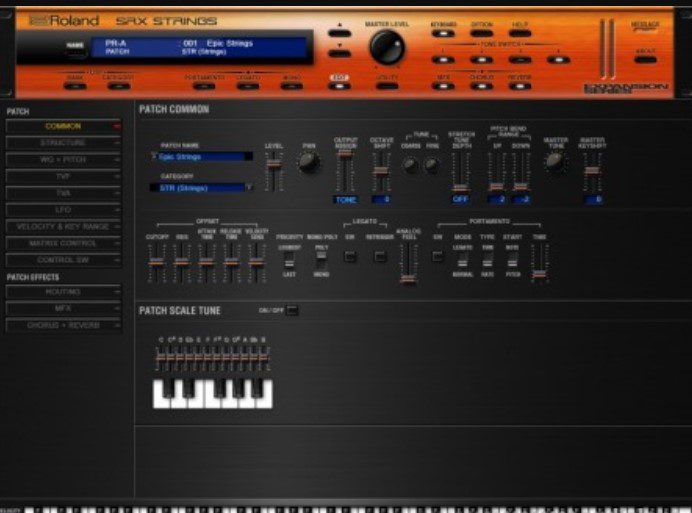The image size is (692, 513).
Task: Toggle the Legato Retrigger button
Action: pyautogui.click(x=380, y=256)
